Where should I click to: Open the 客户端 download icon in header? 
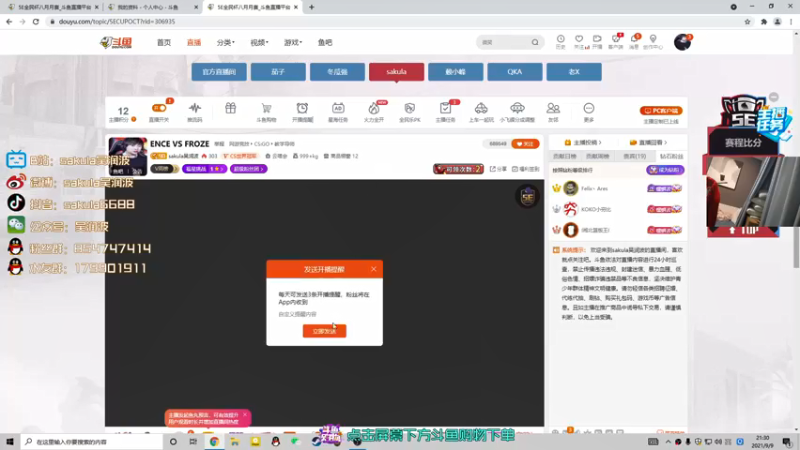(x=616, y=39)
